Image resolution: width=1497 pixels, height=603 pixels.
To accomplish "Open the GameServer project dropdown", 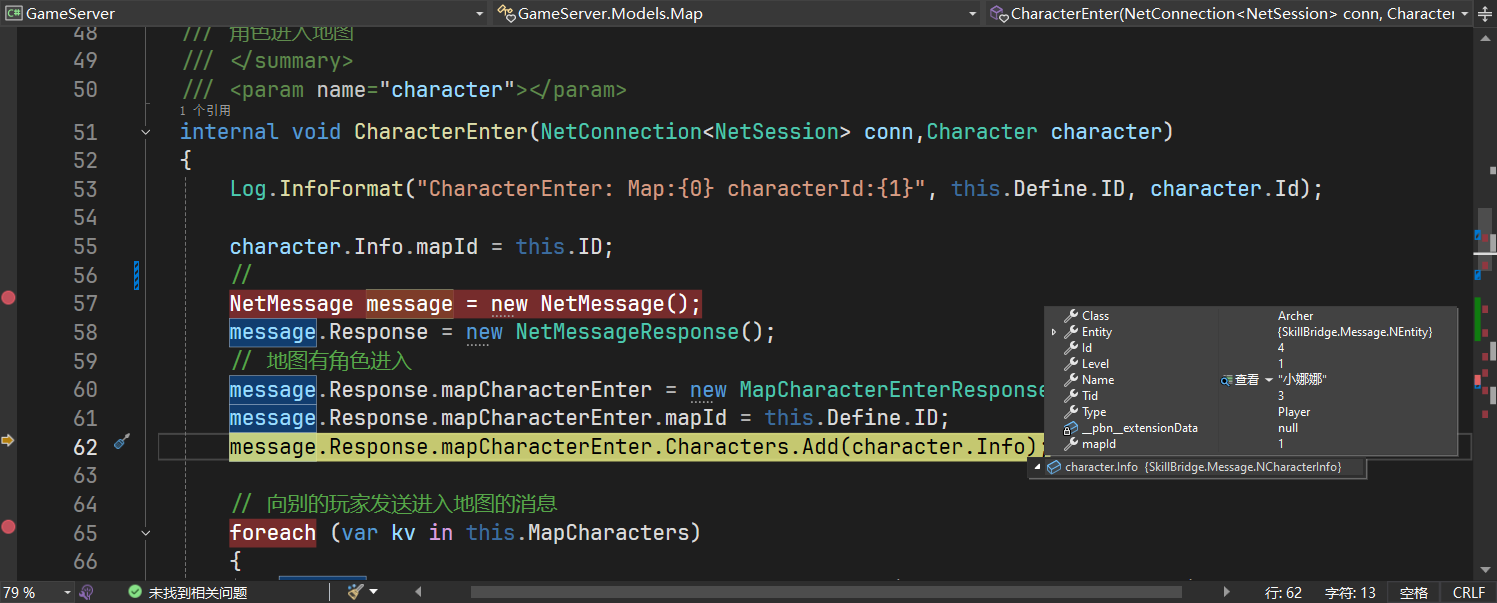I will coord(478,14).
